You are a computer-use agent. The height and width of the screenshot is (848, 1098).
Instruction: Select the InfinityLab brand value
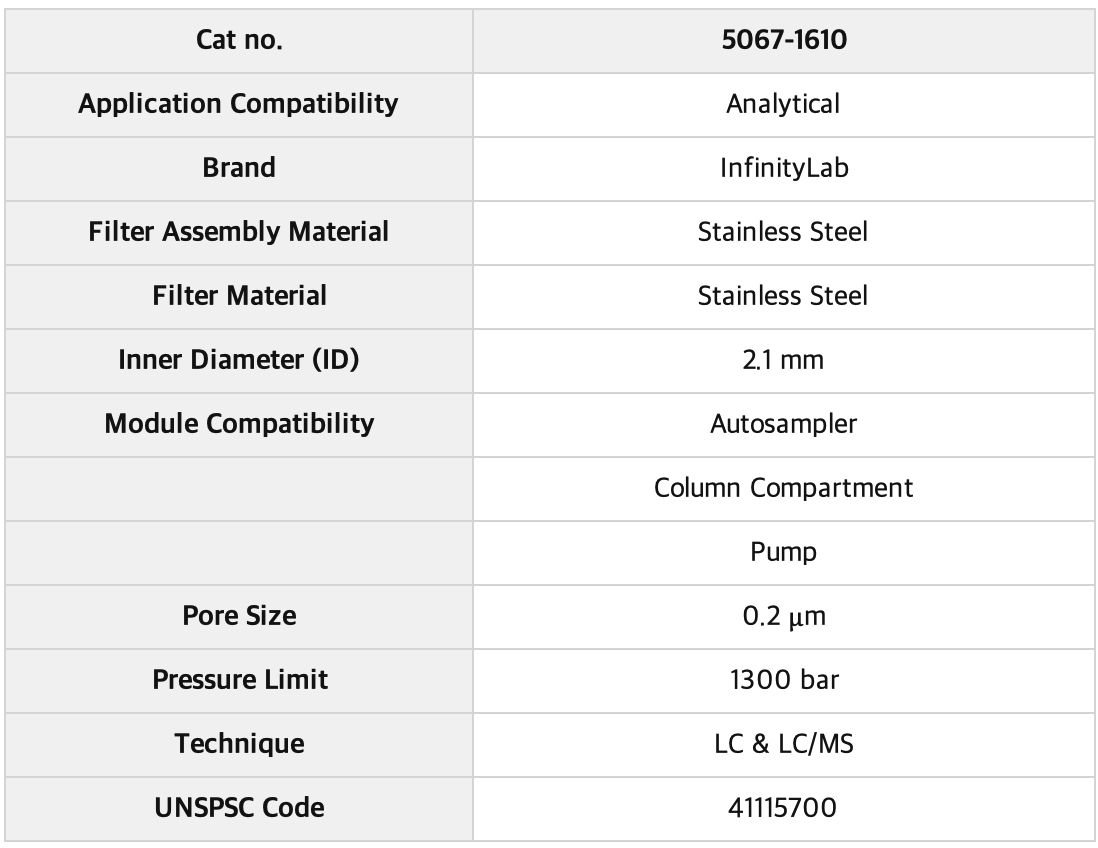(x=784, y=168)
